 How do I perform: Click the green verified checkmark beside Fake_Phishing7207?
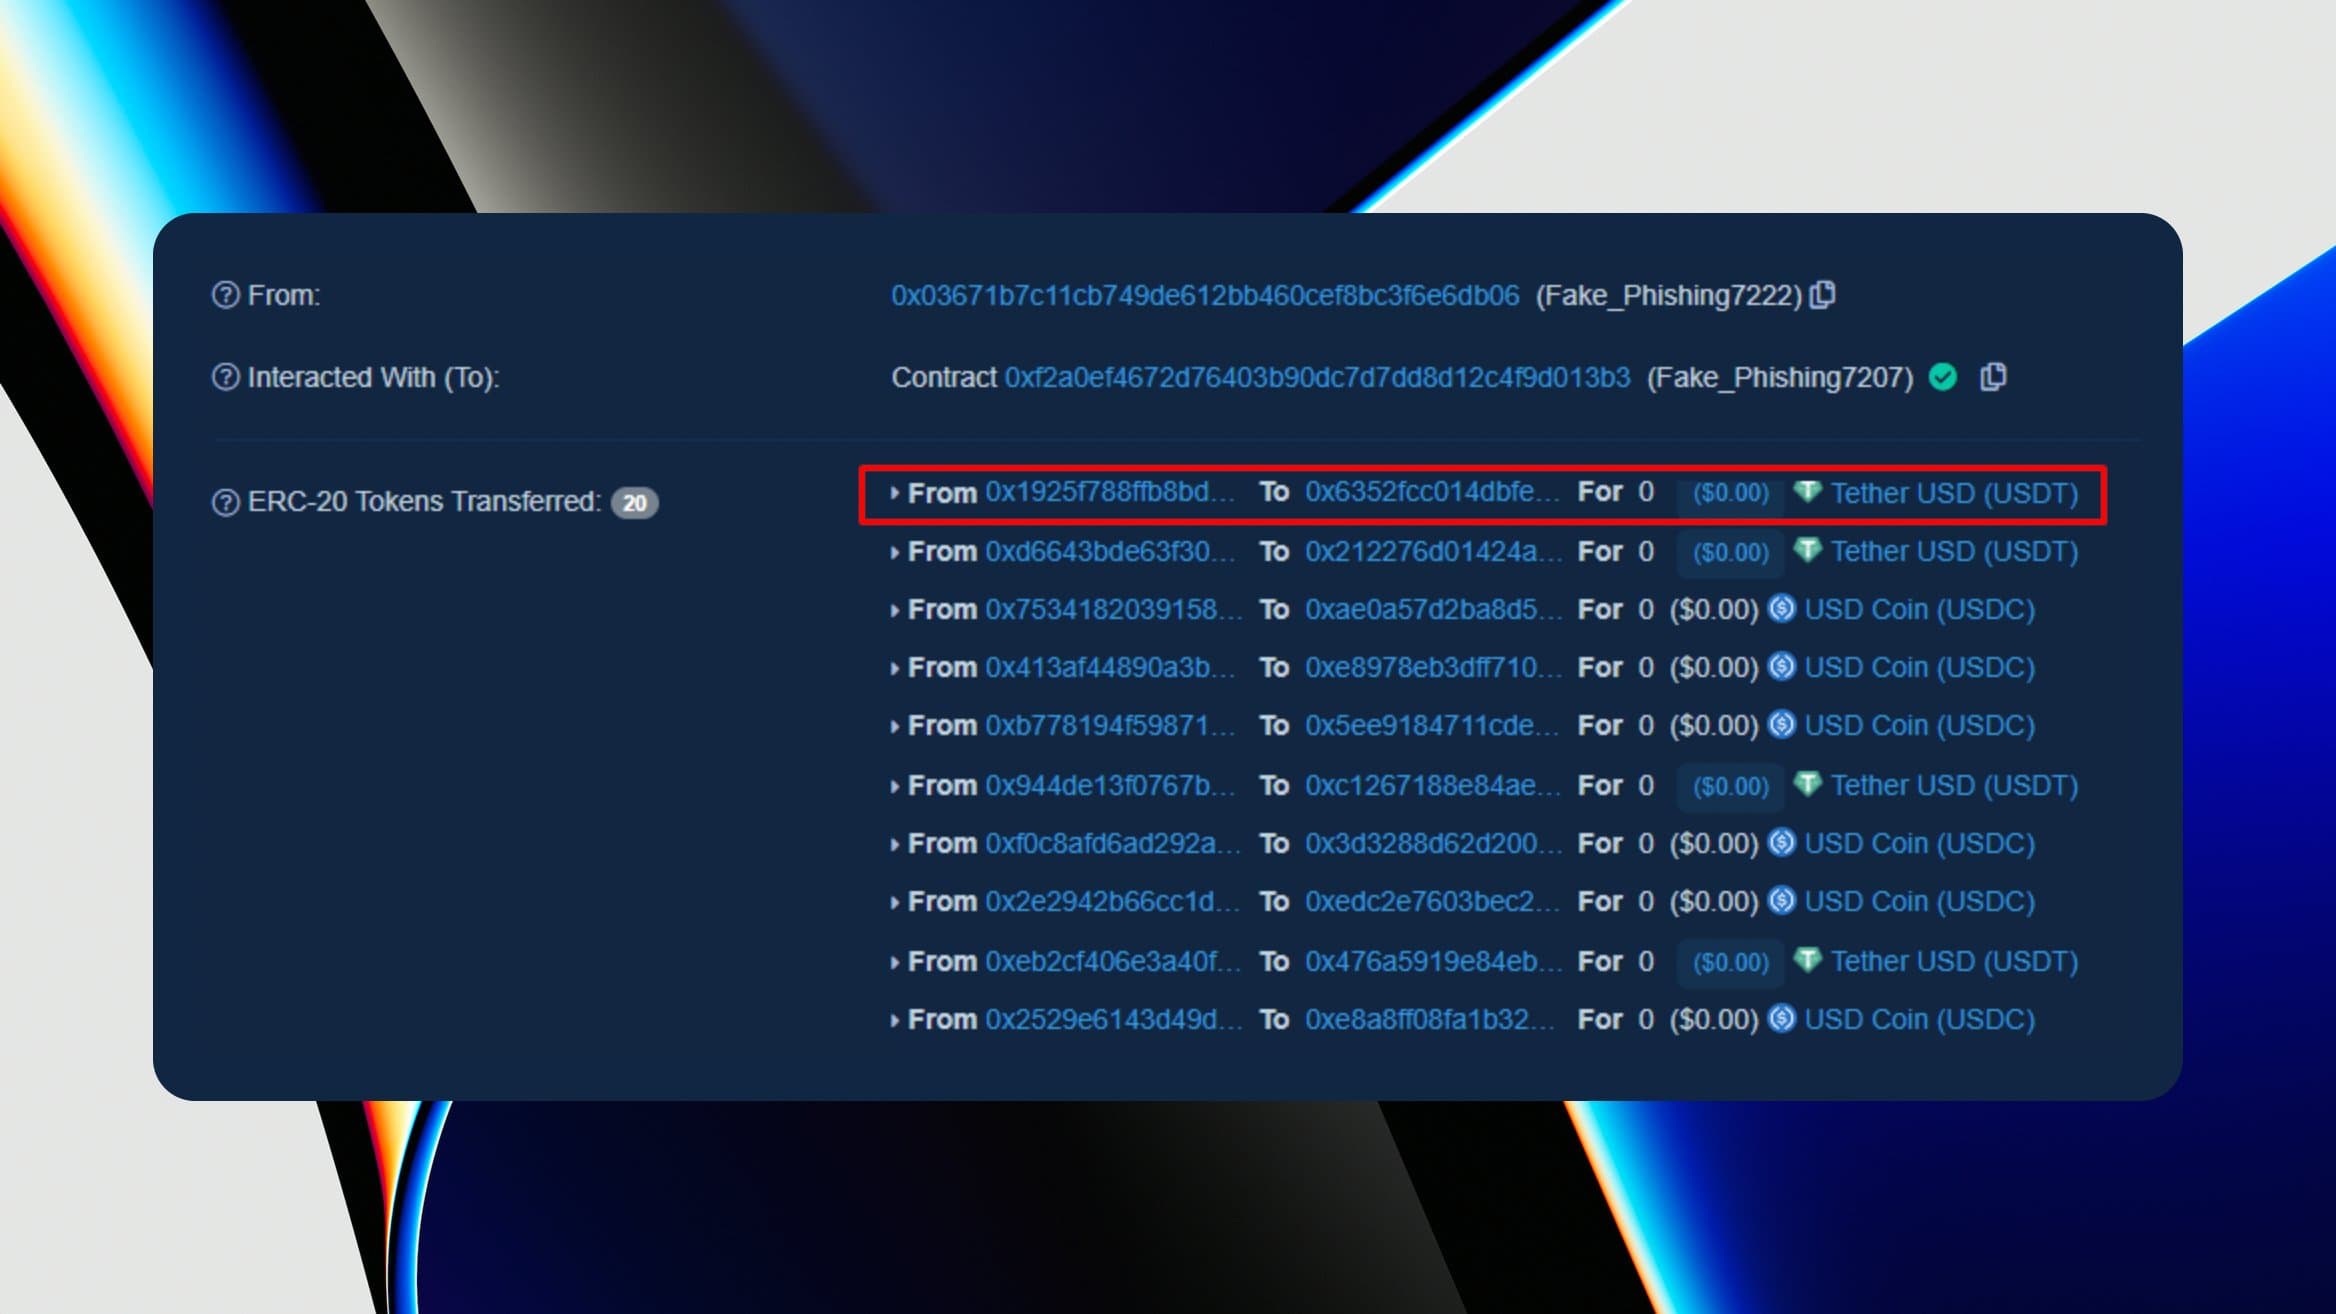[1941, 378]
